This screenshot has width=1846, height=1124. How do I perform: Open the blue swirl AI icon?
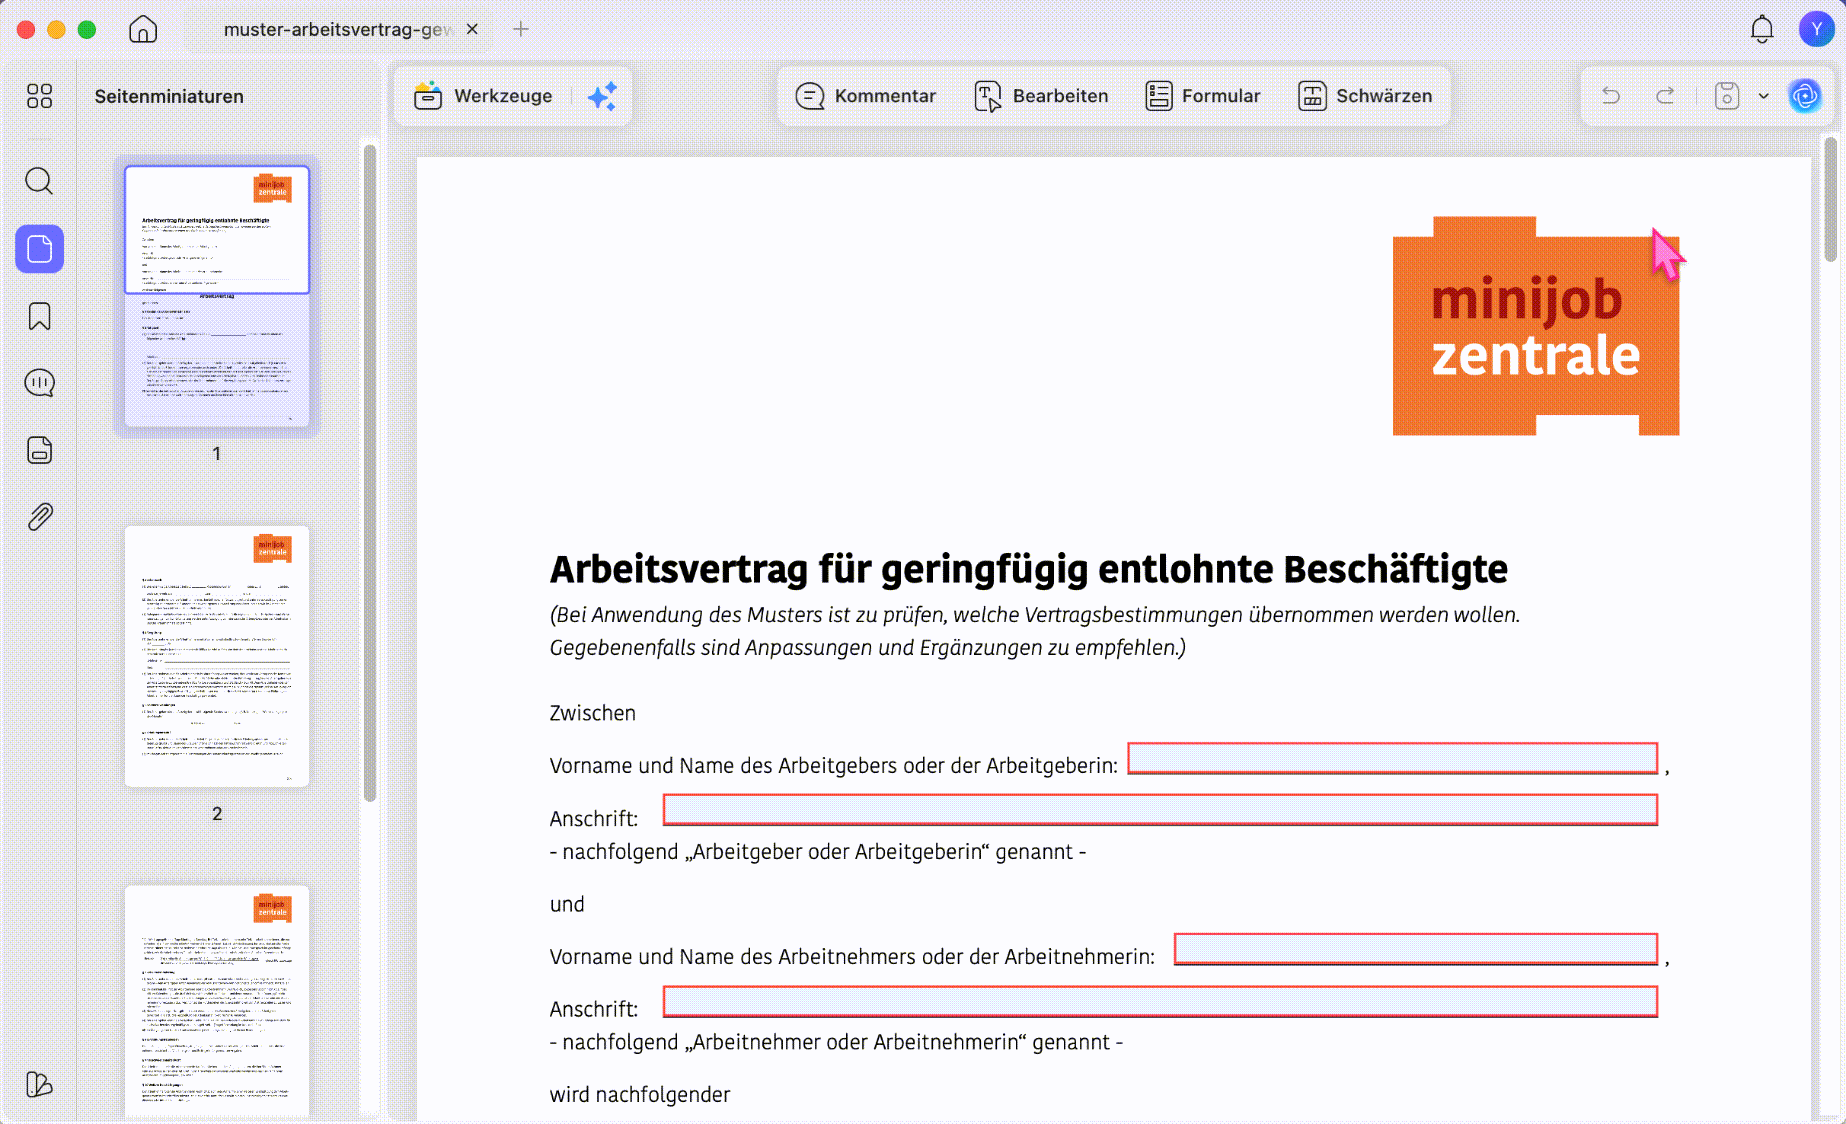click(1805, 96)
